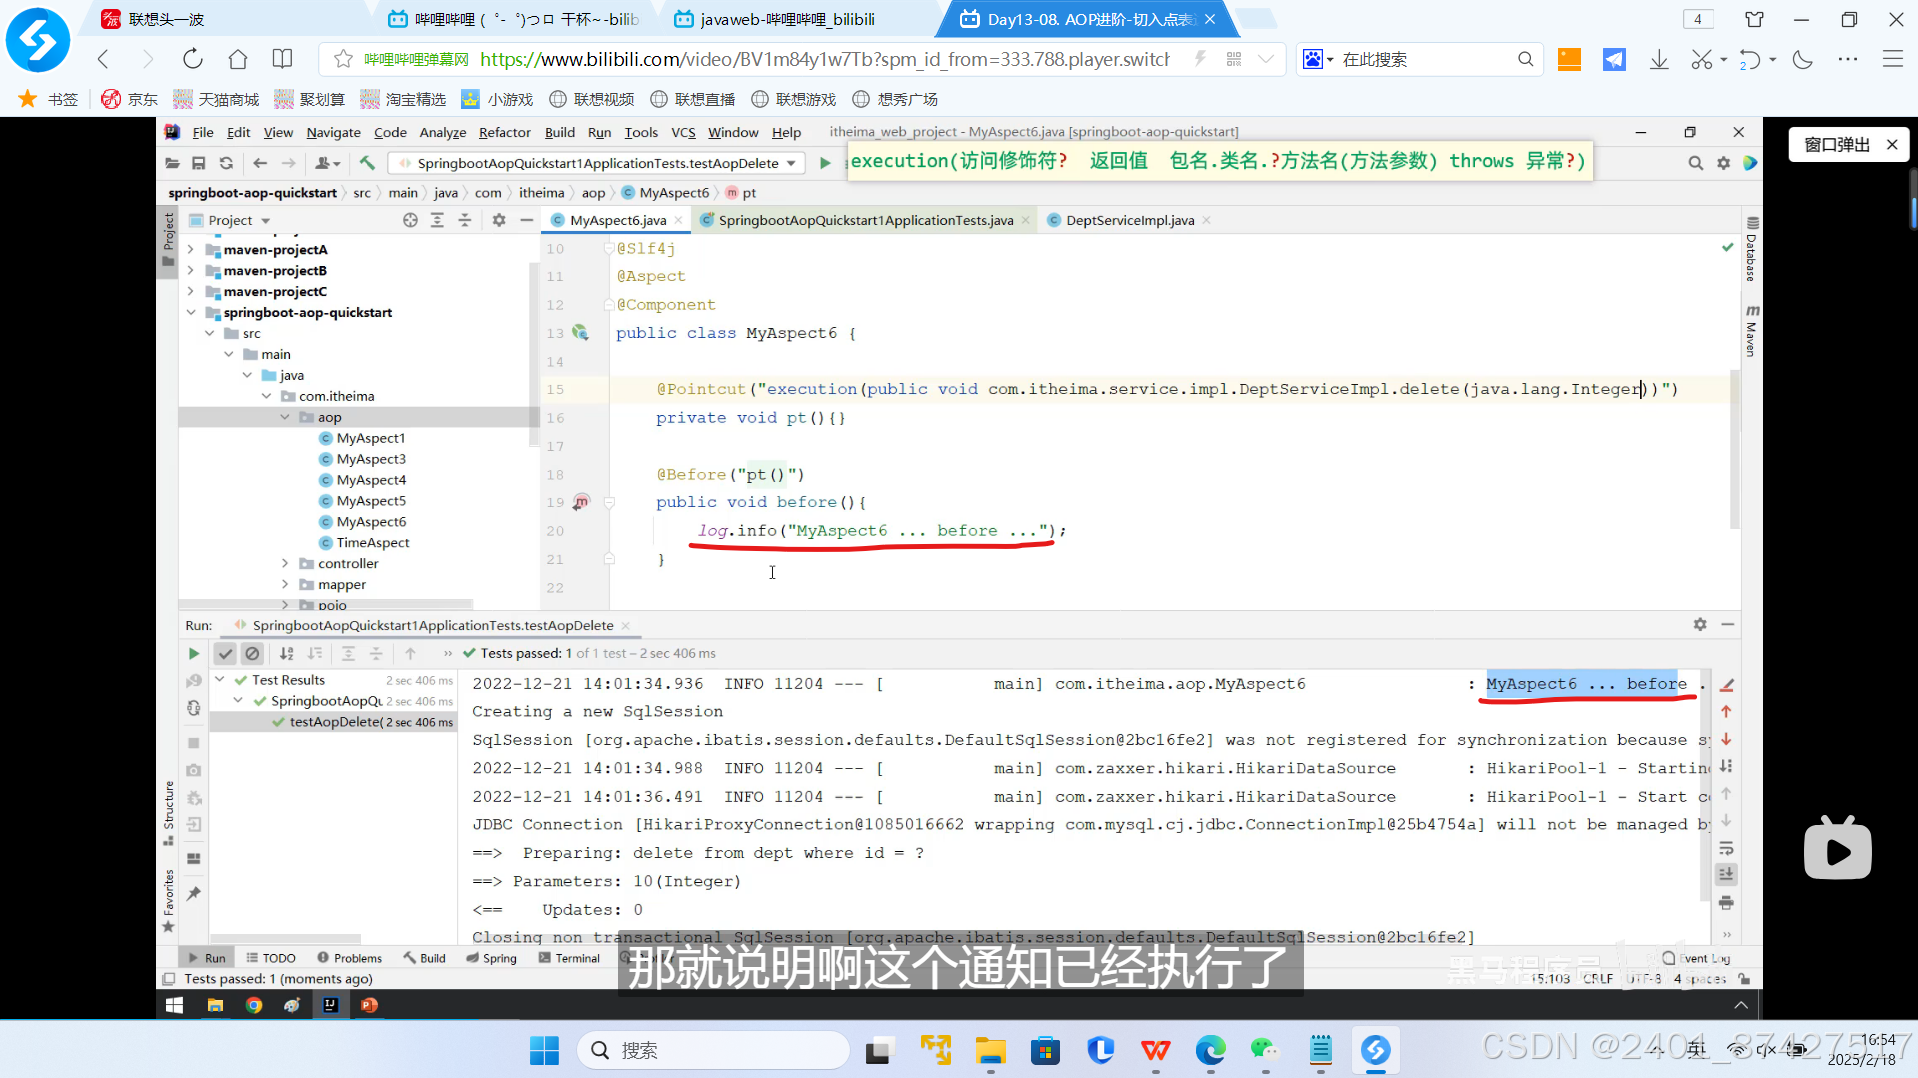Select testAopDelete result in test tree
1918x1078 pixels.
point(334,722)
